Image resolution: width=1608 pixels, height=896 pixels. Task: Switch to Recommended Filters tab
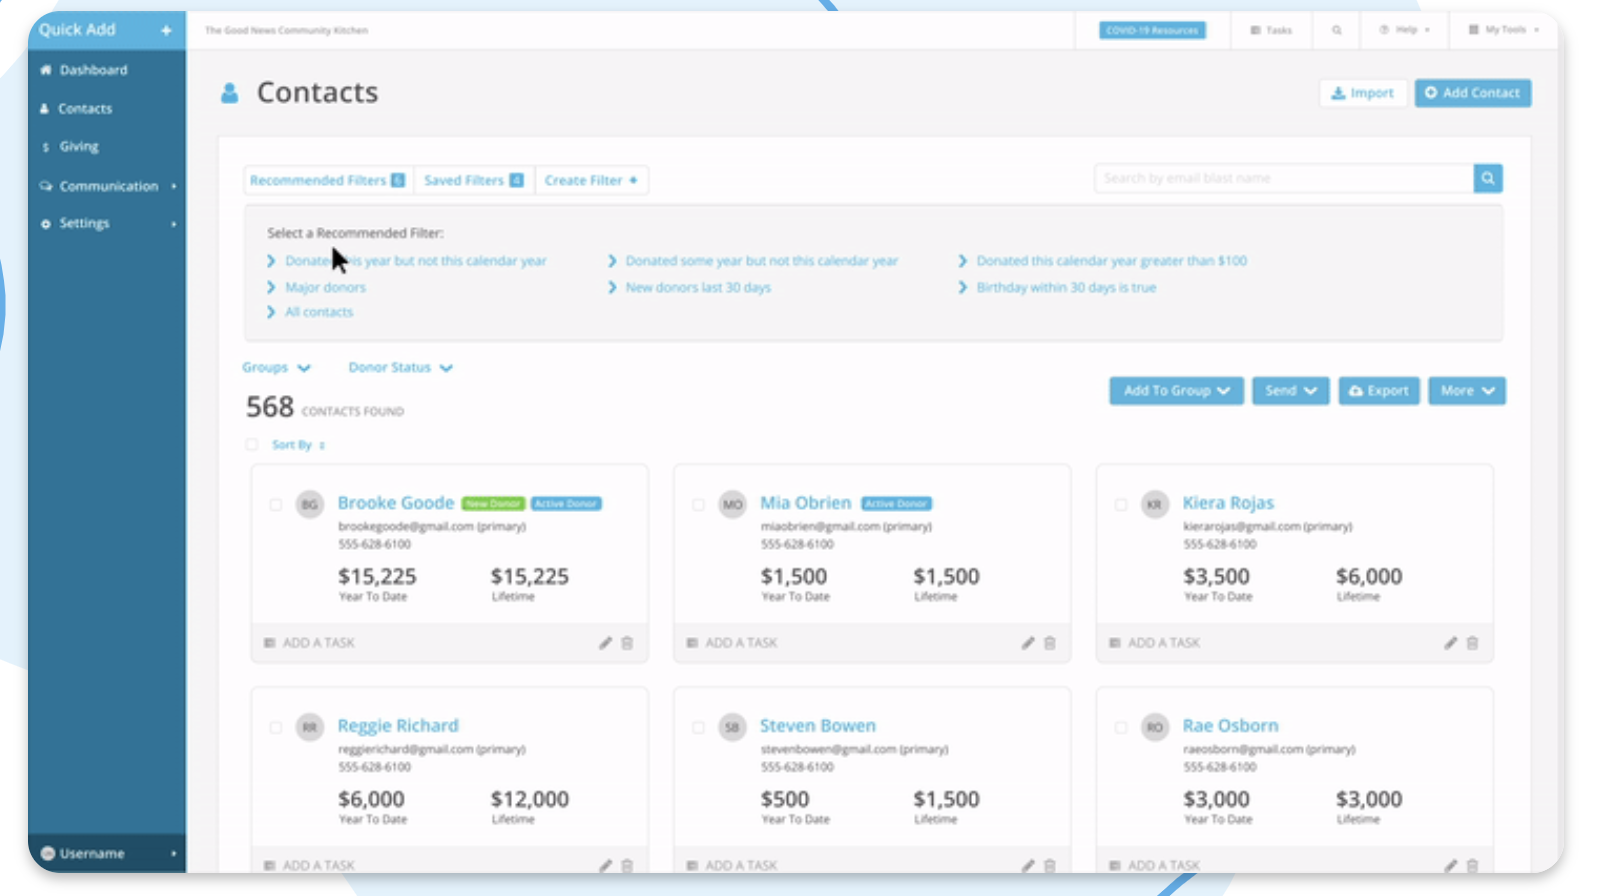(328, 180)
